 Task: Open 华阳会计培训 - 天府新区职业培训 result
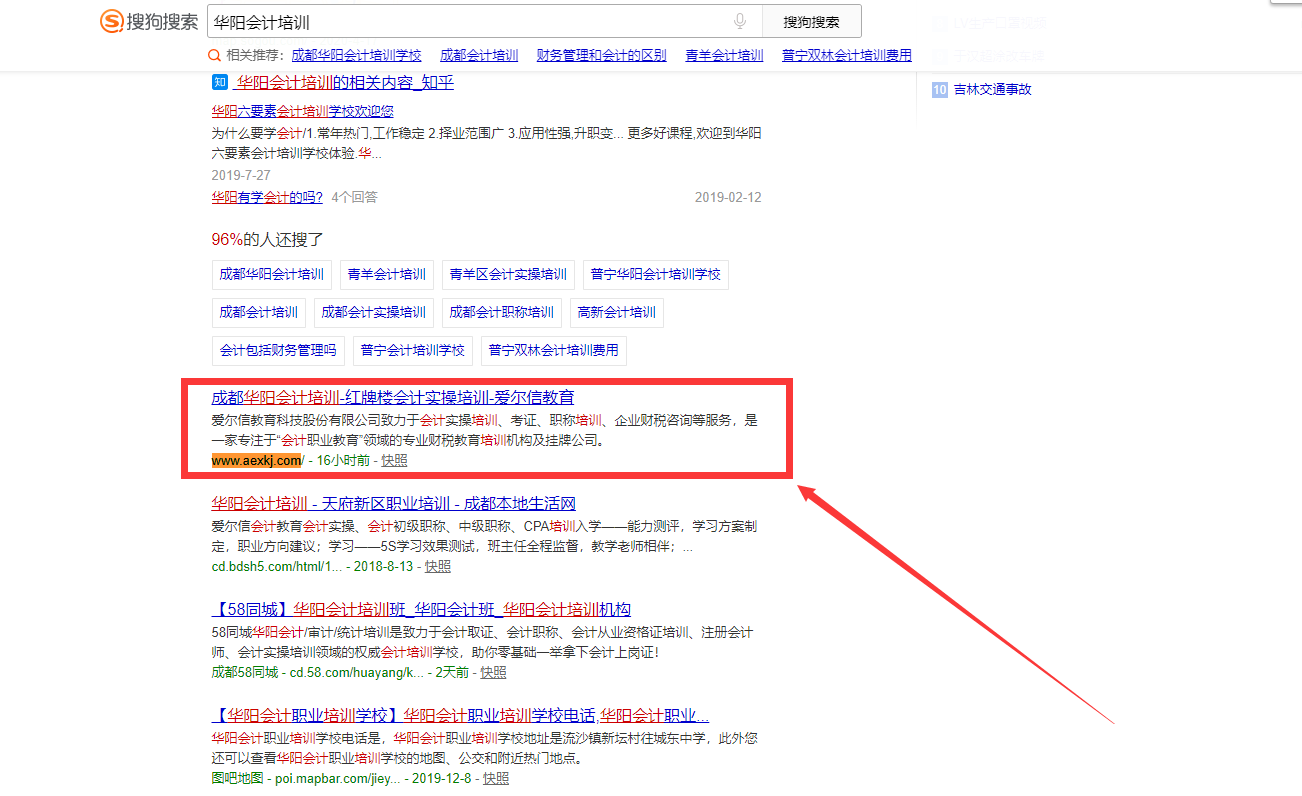coord(394,503)
